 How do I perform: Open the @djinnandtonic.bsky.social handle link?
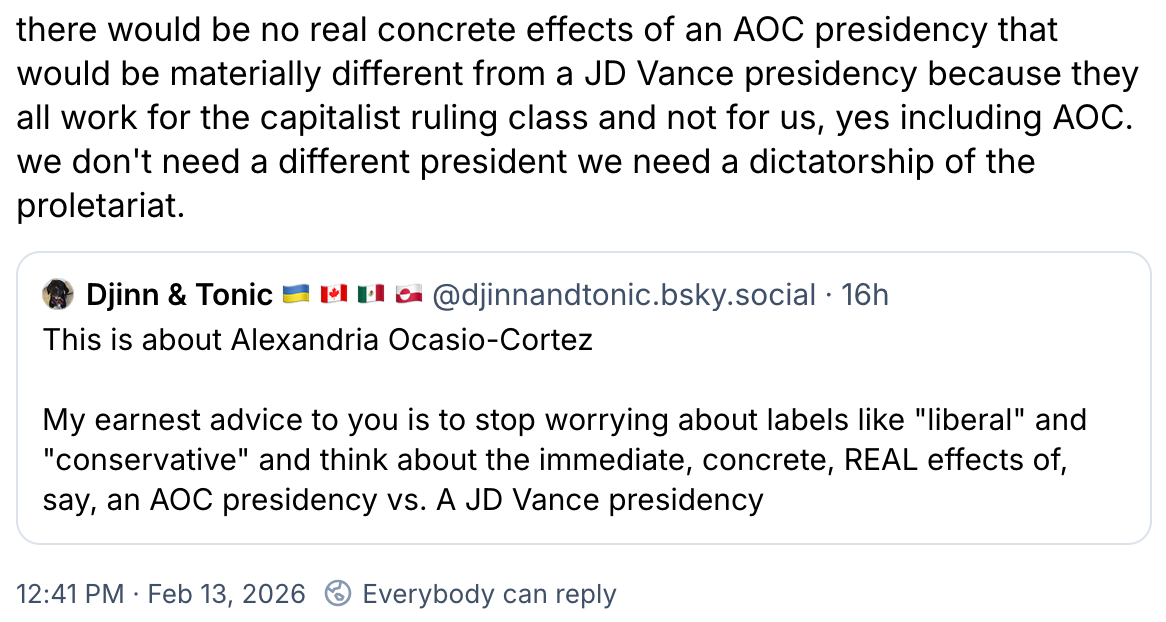click(624, 295)
